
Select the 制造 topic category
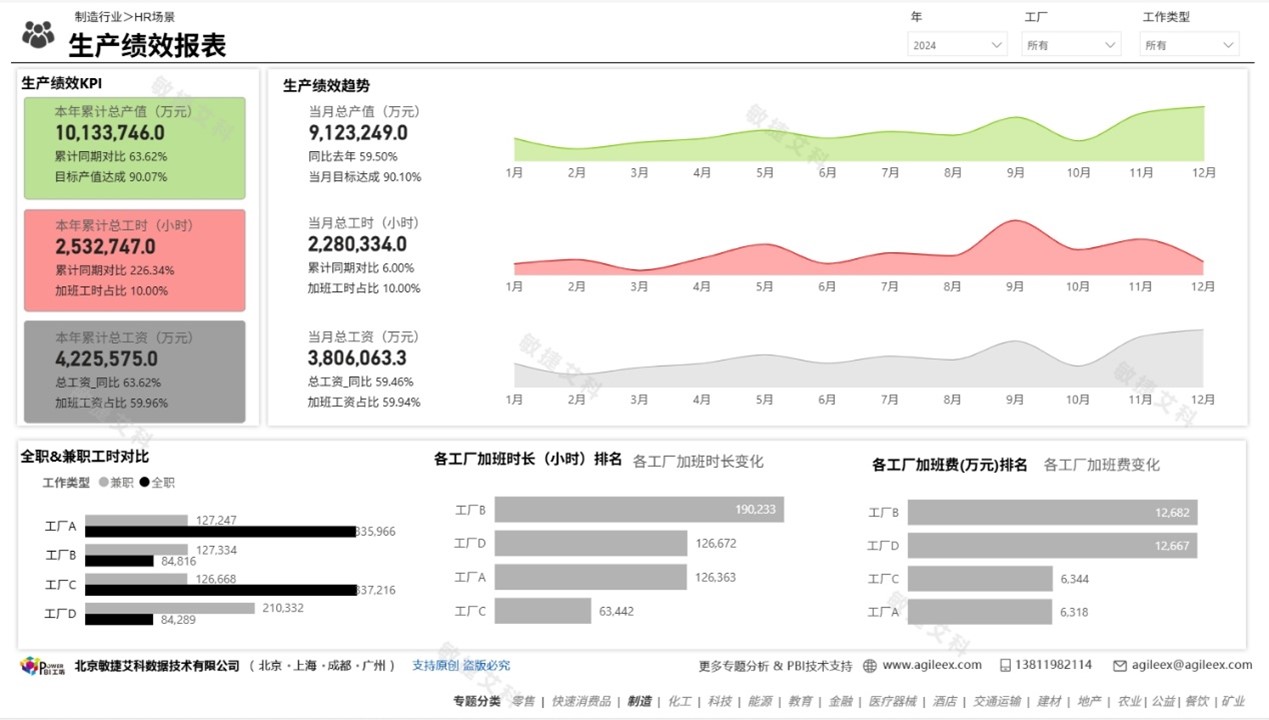click(639, 701)
